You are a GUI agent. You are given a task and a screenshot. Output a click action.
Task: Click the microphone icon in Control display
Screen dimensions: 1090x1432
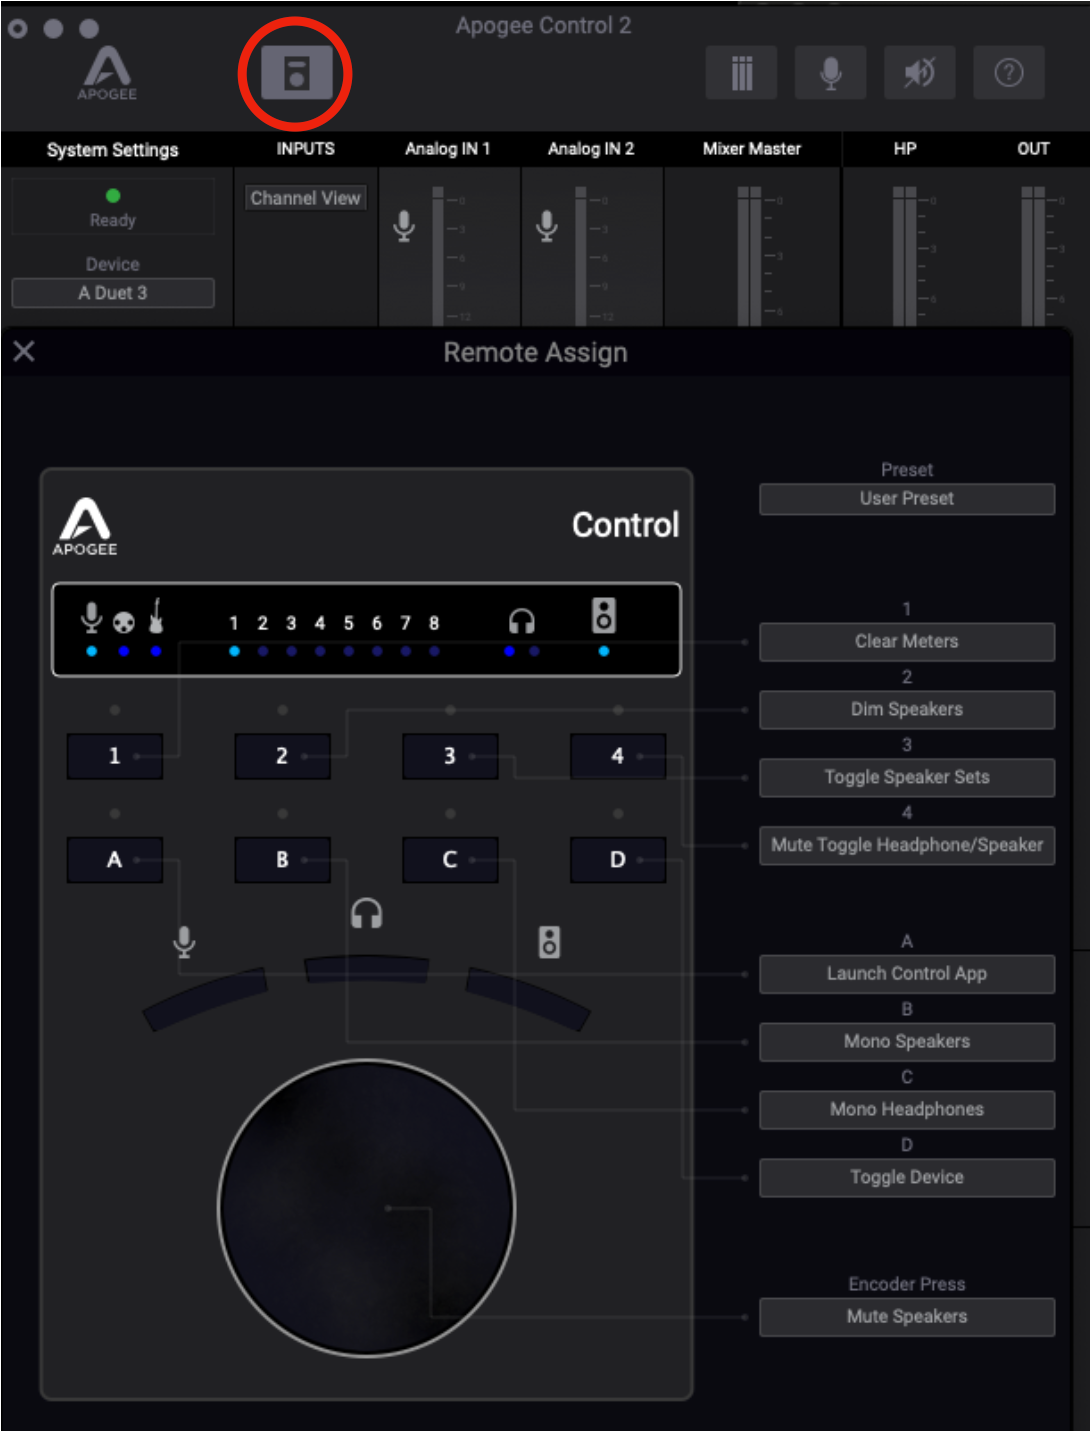pos(91,618)
